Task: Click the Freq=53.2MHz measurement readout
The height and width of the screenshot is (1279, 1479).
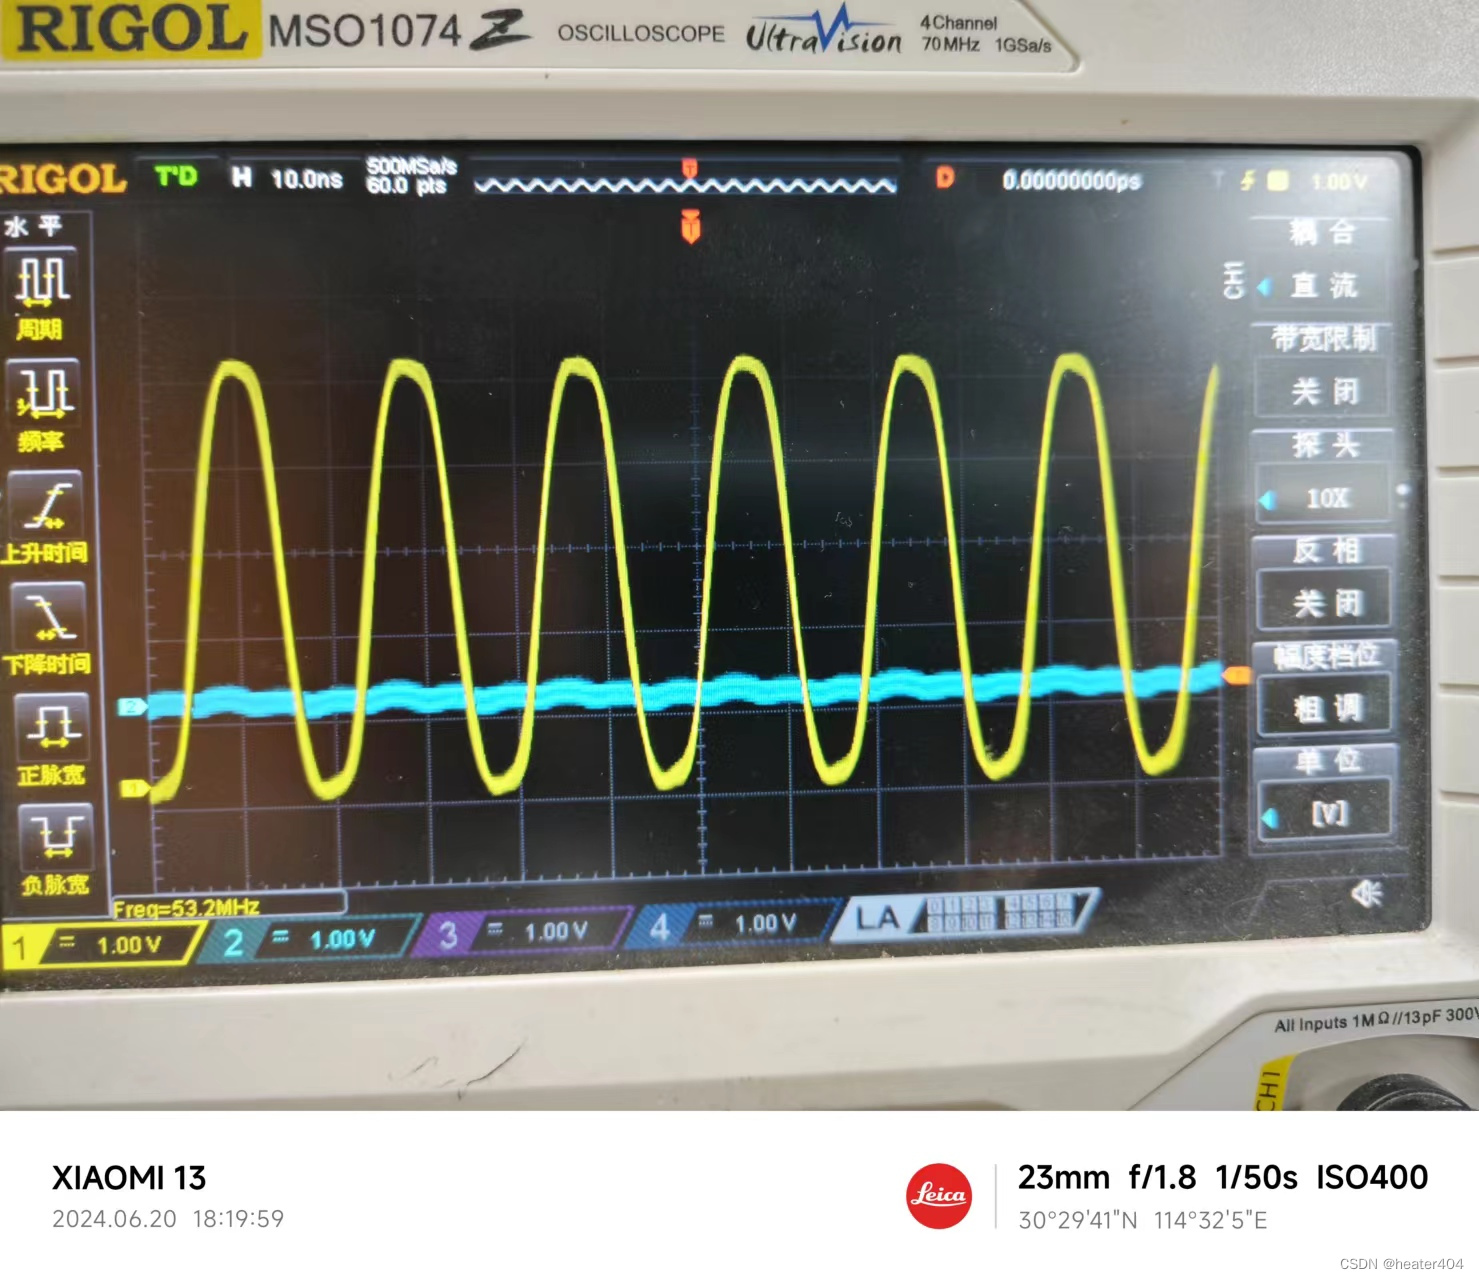Action: click(186, 908)
